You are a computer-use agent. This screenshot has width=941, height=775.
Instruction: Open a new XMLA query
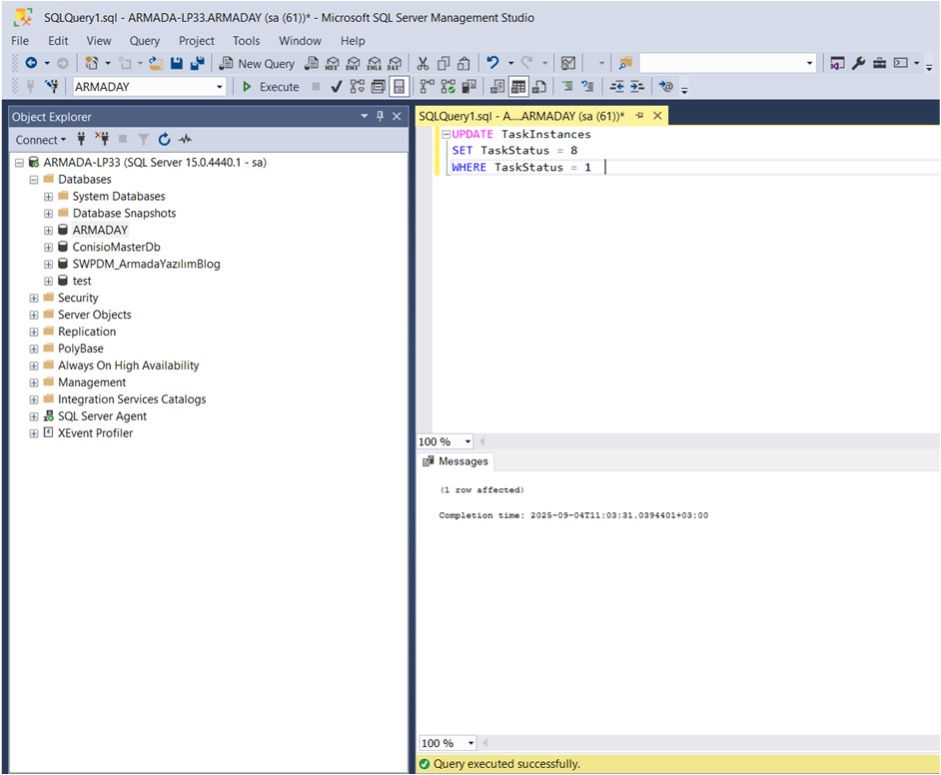tap(374, 63)
